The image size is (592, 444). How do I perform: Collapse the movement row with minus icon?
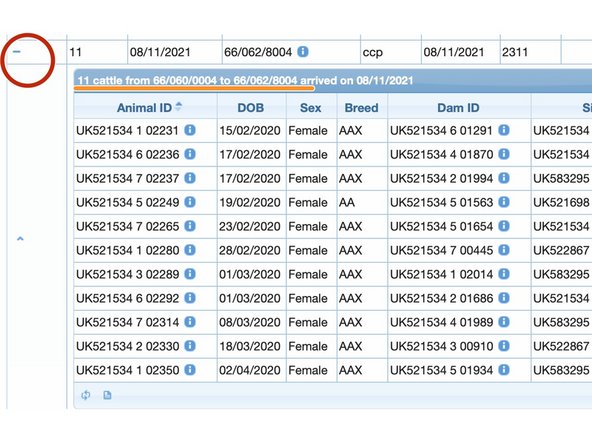(x=17, y=52)
